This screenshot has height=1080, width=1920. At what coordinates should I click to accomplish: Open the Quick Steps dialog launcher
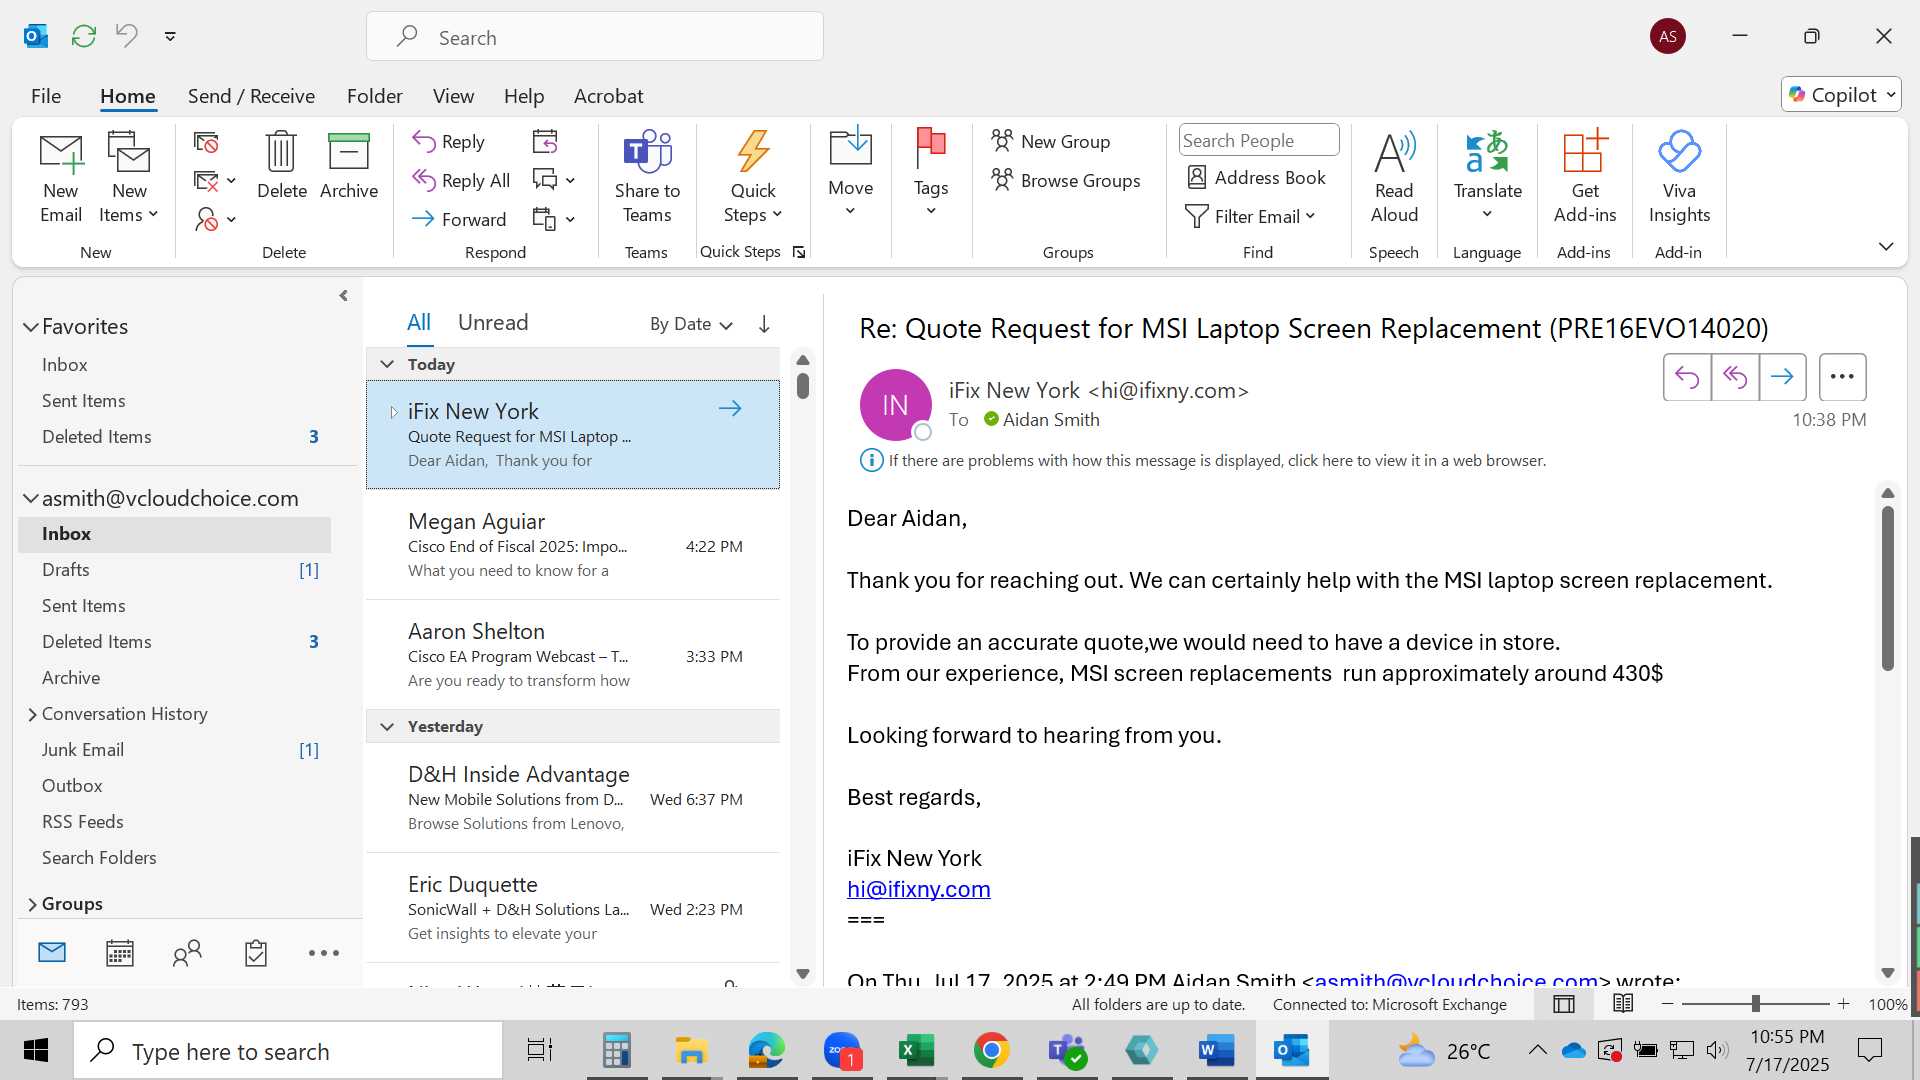[x=799, y=253]
